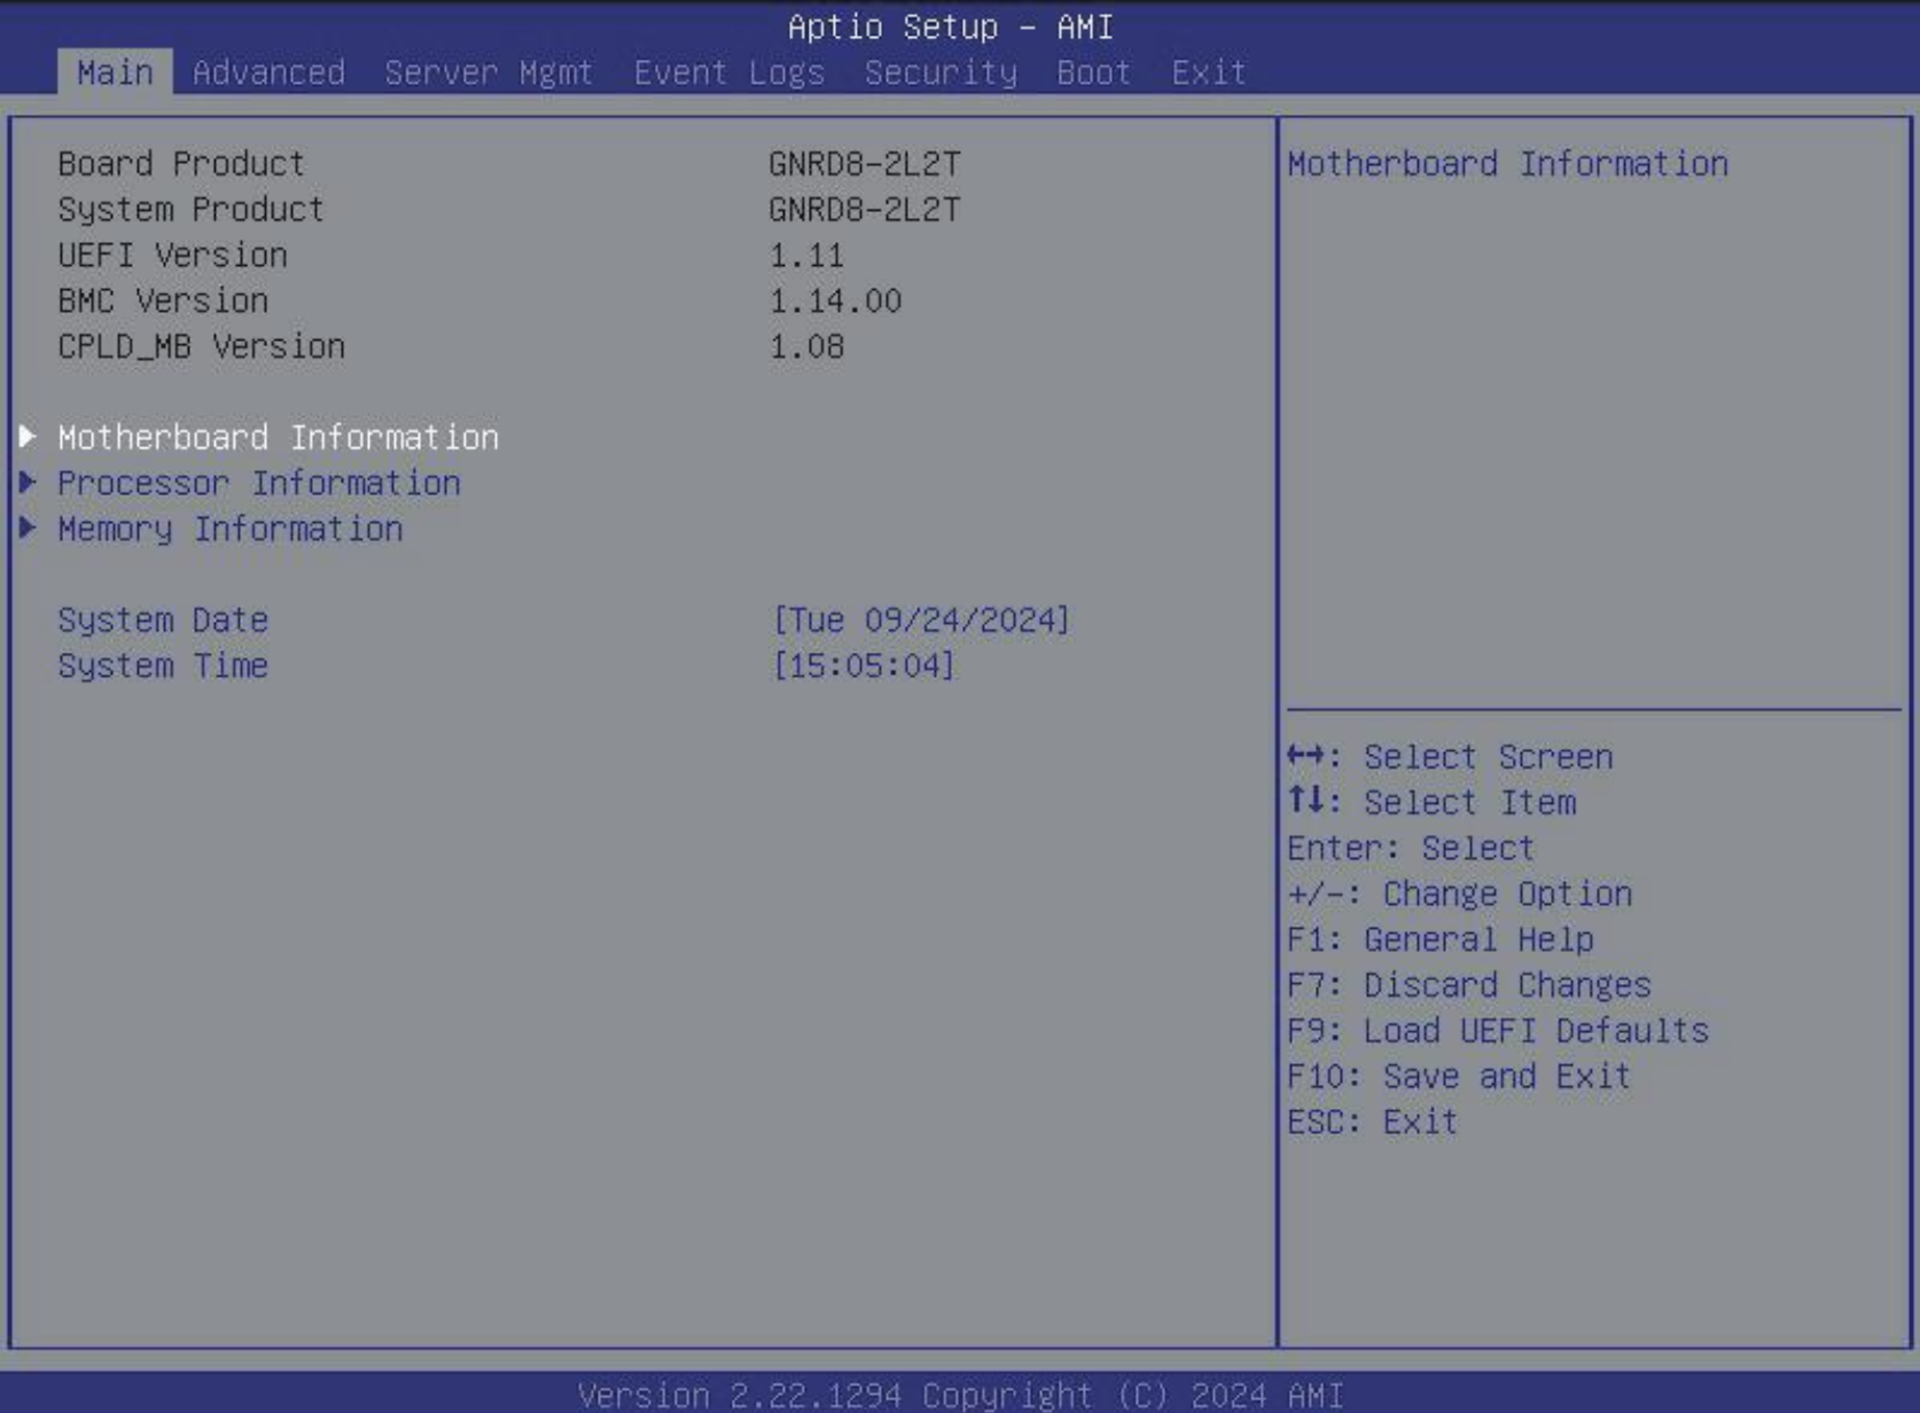The height and width of the screenshot is (1413, 1920).
Task: Click Aptio Setup - AMI title
Action: coord(950,27)
